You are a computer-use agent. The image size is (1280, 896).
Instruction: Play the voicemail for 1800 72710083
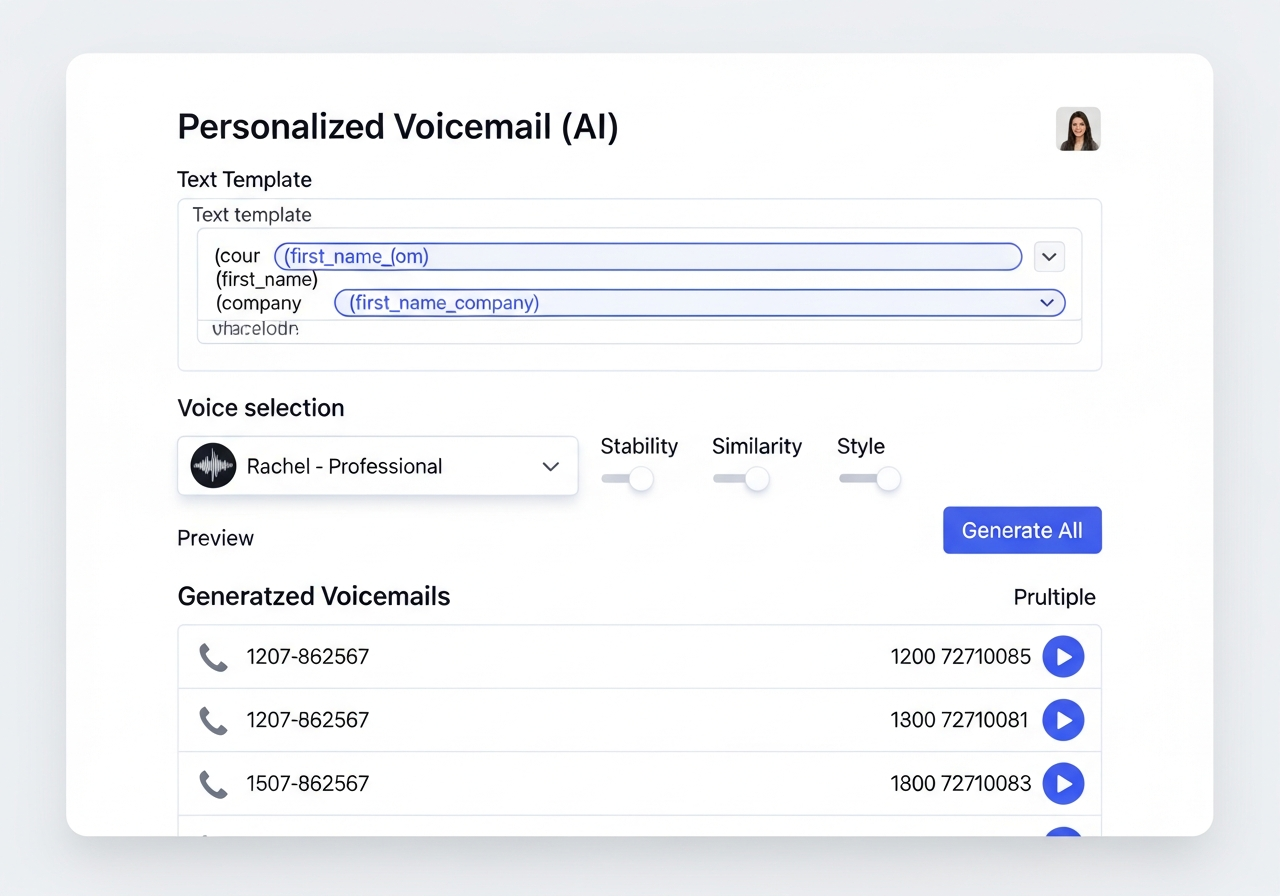(x=1063, y=784)
